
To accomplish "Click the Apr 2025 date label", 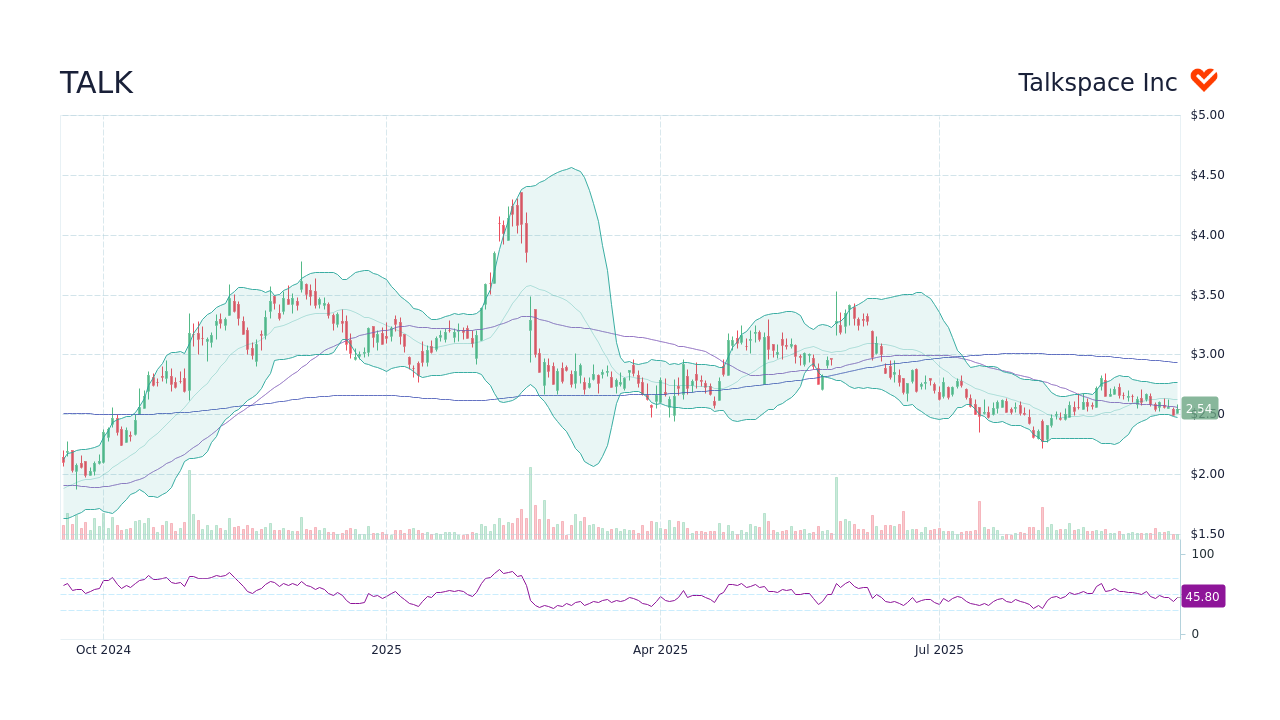I will 659,649.
